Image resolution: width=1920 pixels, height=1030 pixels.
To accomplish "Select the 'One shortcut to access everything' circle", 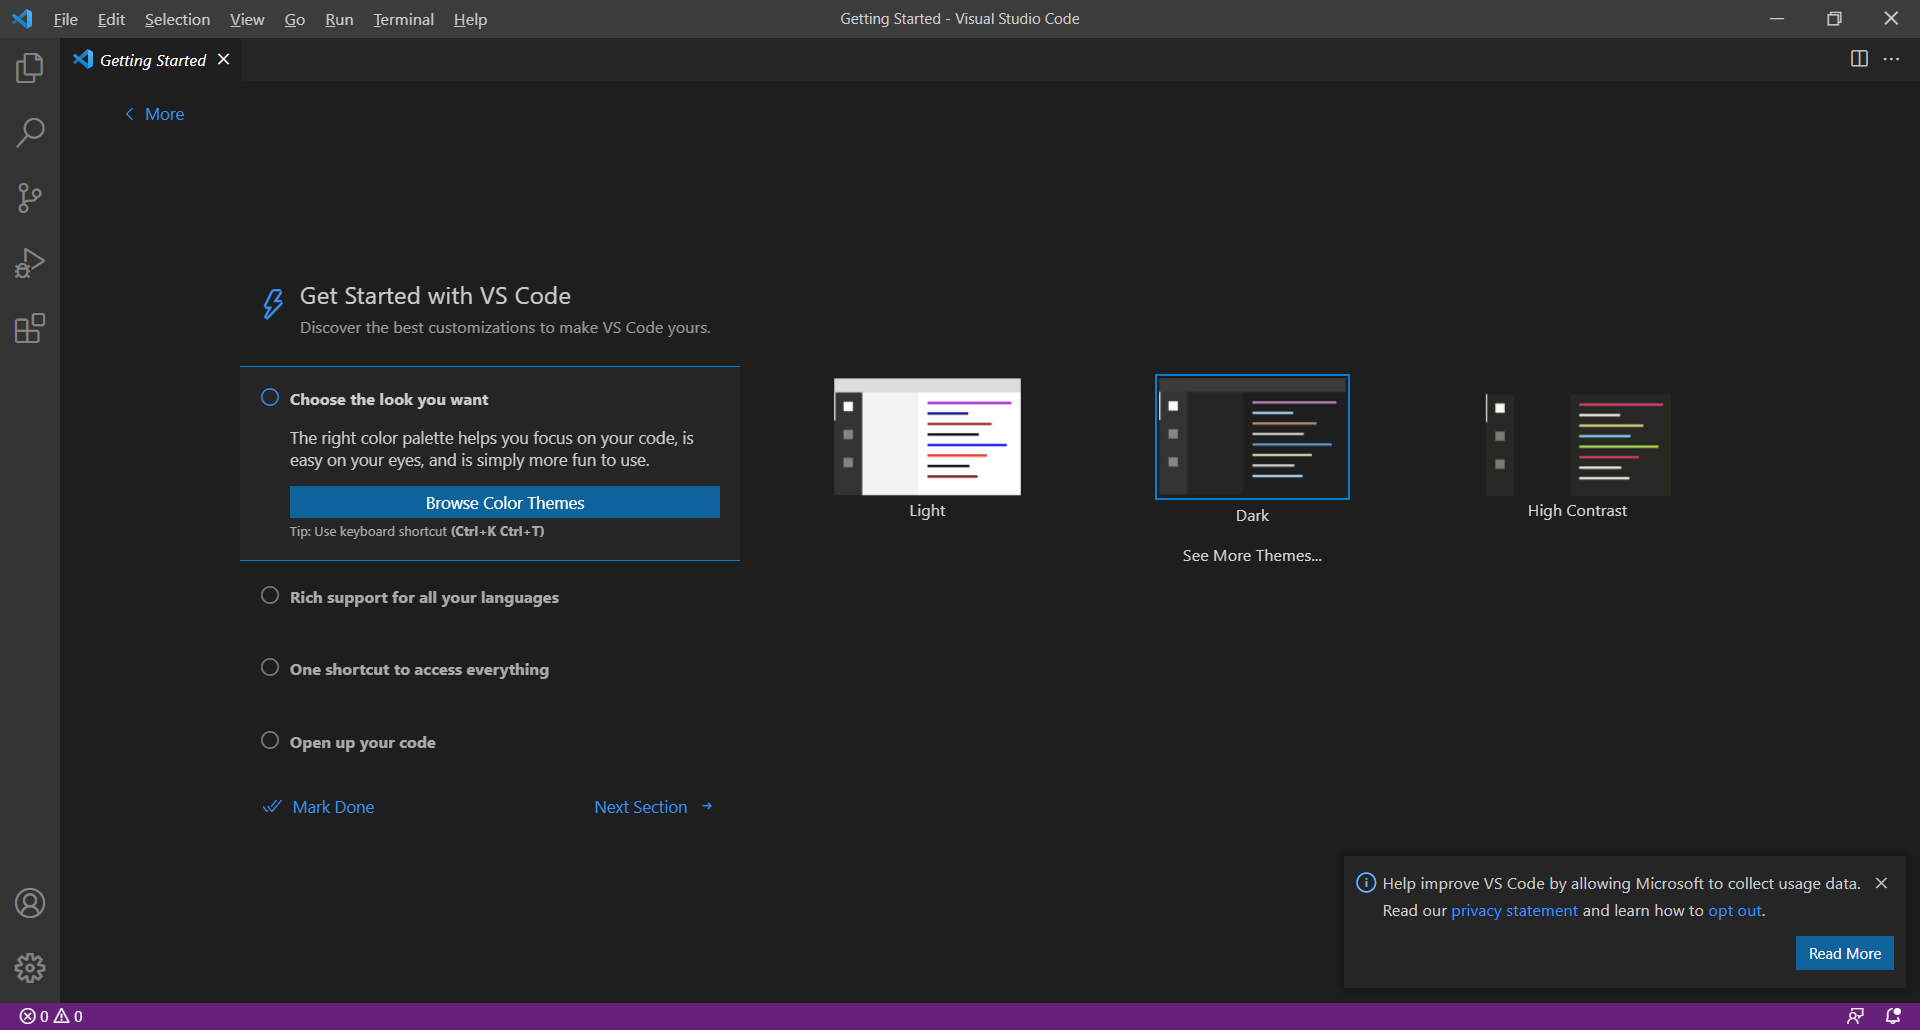I will coord(270,667).
